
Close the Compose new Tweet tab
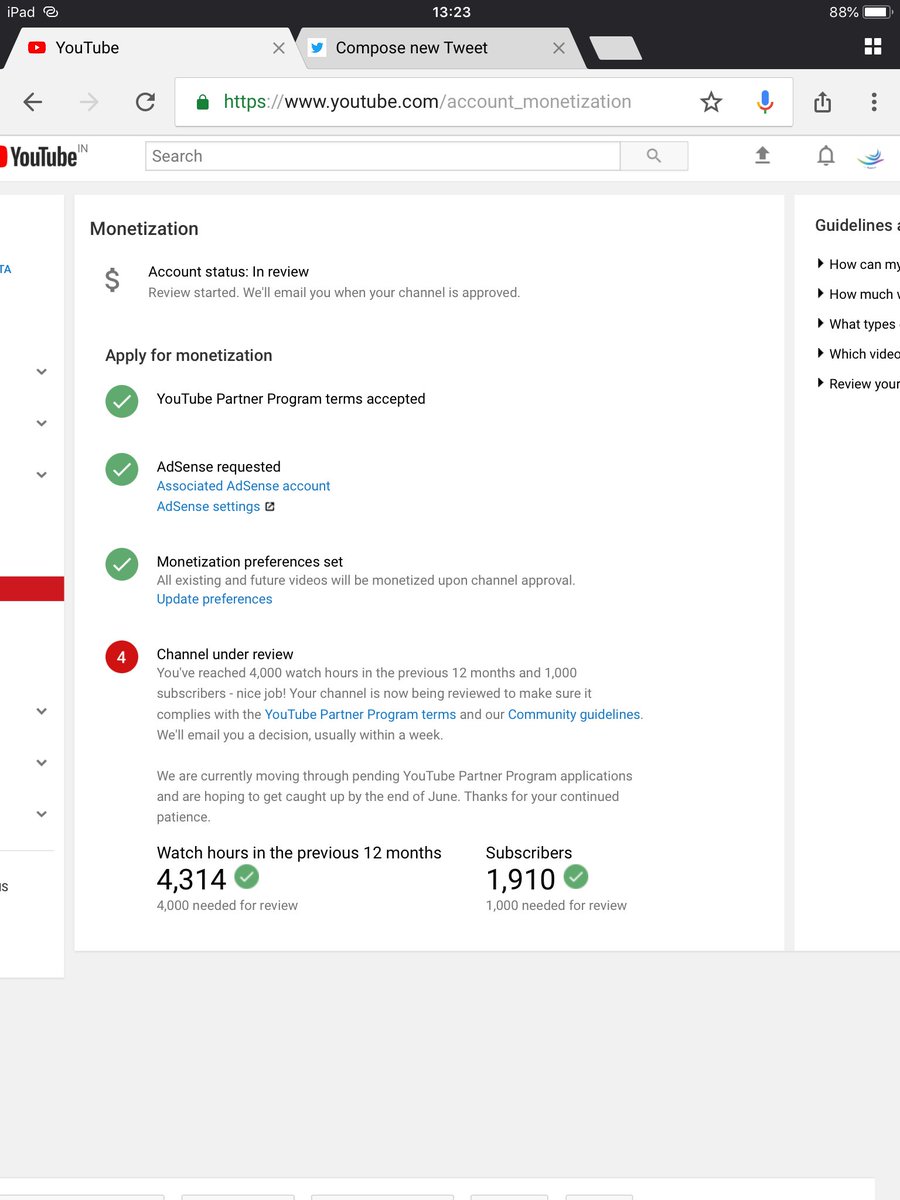pyautogui.click(x=559, y=48)
